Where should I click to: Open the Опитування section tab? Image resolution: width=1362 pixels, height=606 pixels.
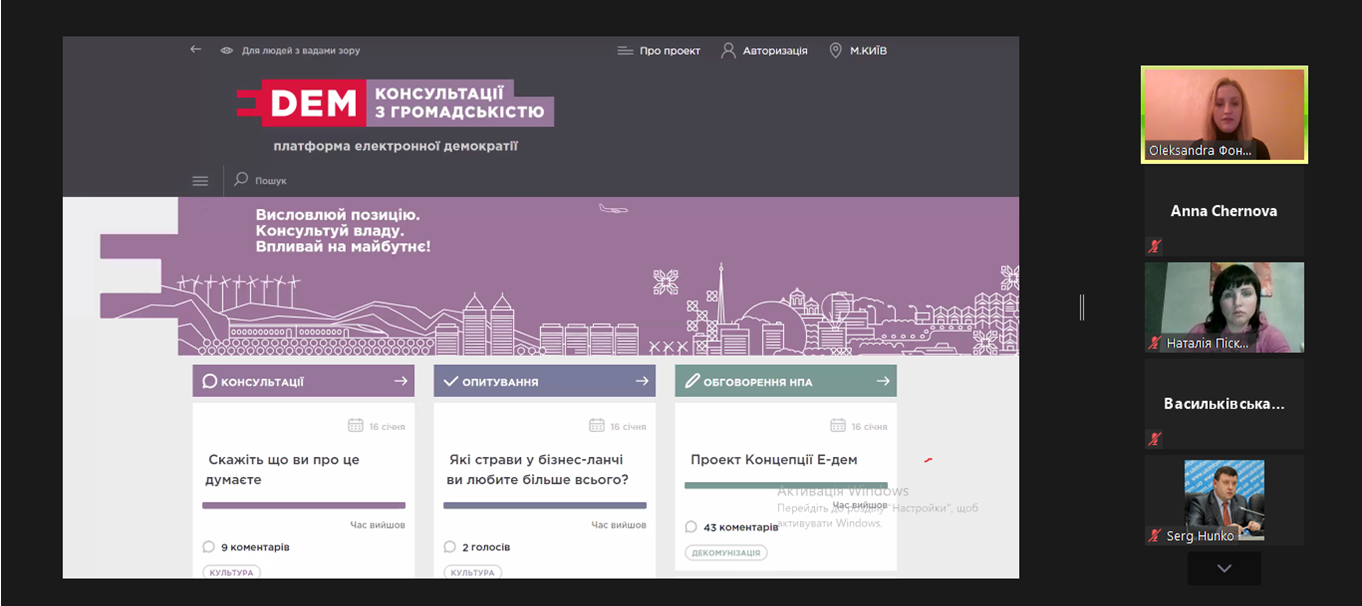click(x=530, y=381)
